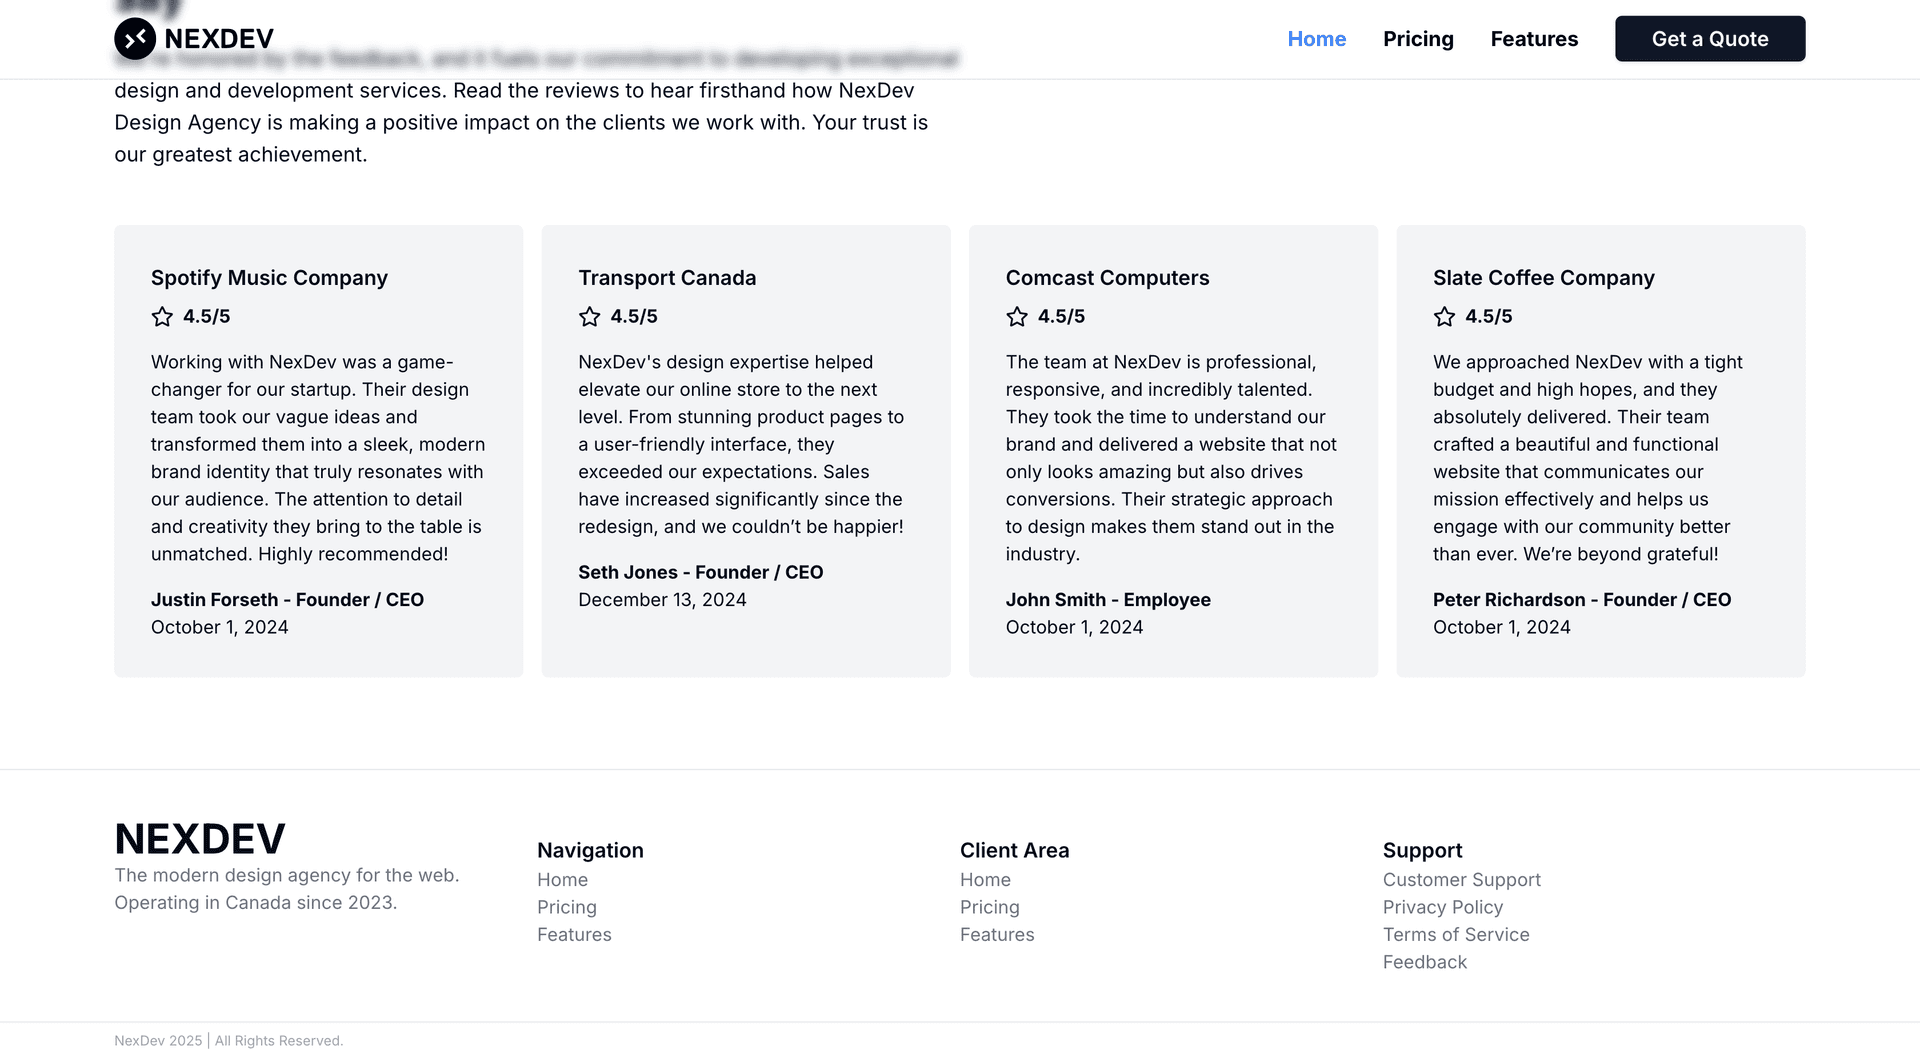Open the Features link in top navigation bar
This screenshot has width=1920, height=1059.
coord(1534,39)
